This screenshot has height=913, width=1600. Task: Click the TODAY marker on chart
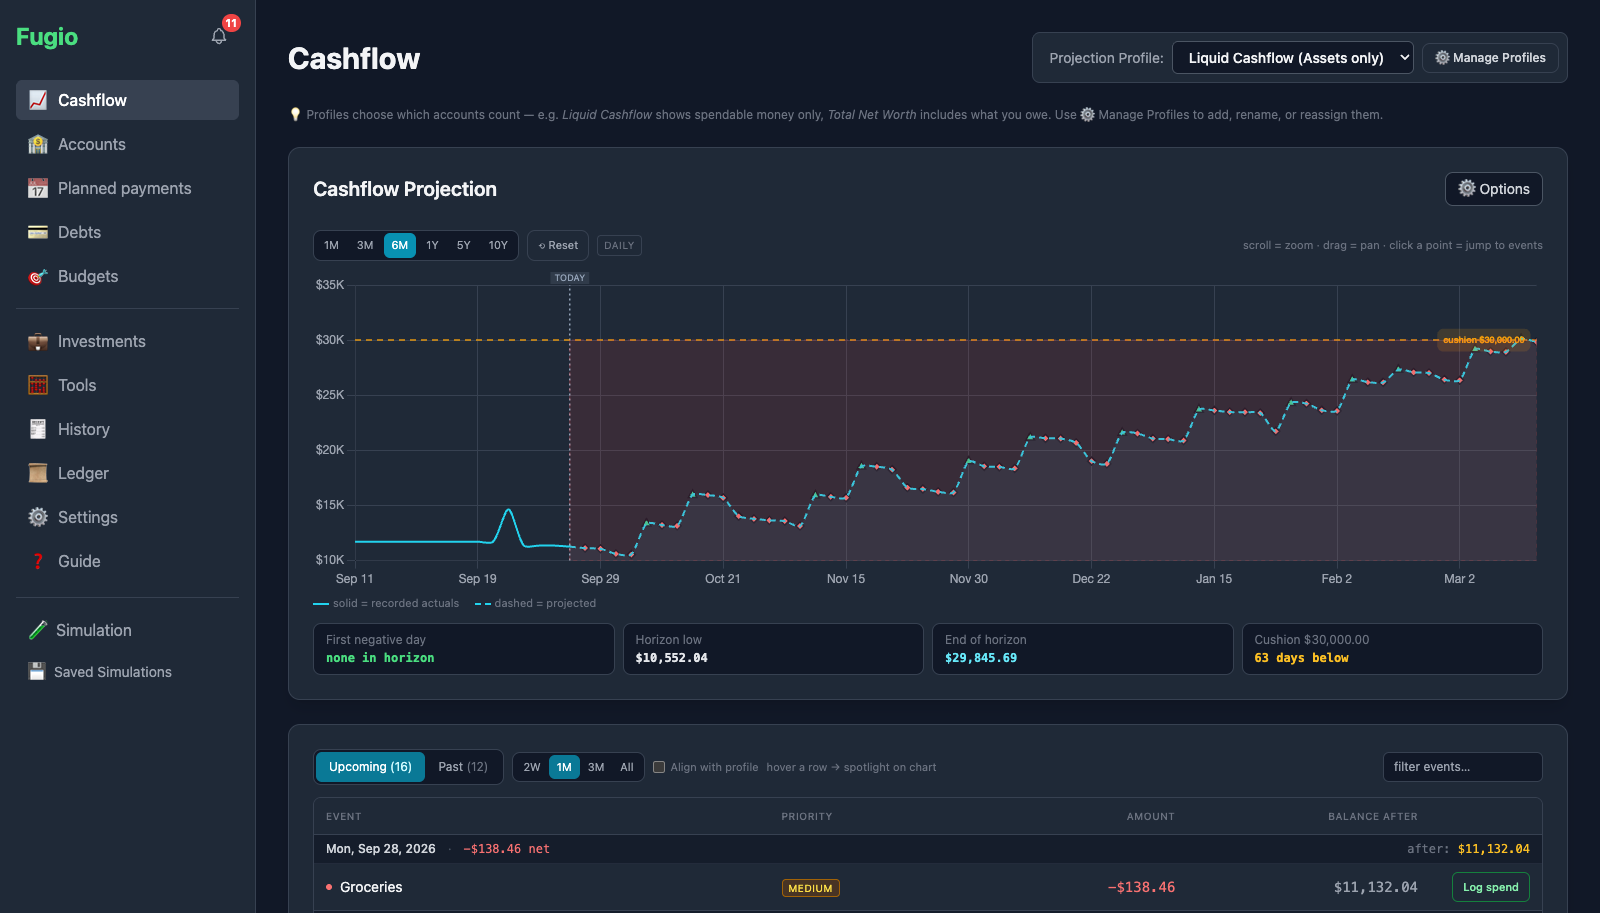570,278
